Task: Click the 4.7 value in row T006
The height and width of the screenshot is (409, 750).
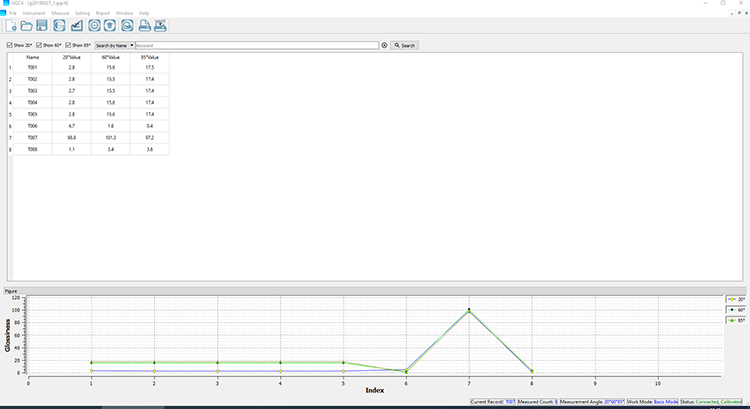Action: coord(71,126)
